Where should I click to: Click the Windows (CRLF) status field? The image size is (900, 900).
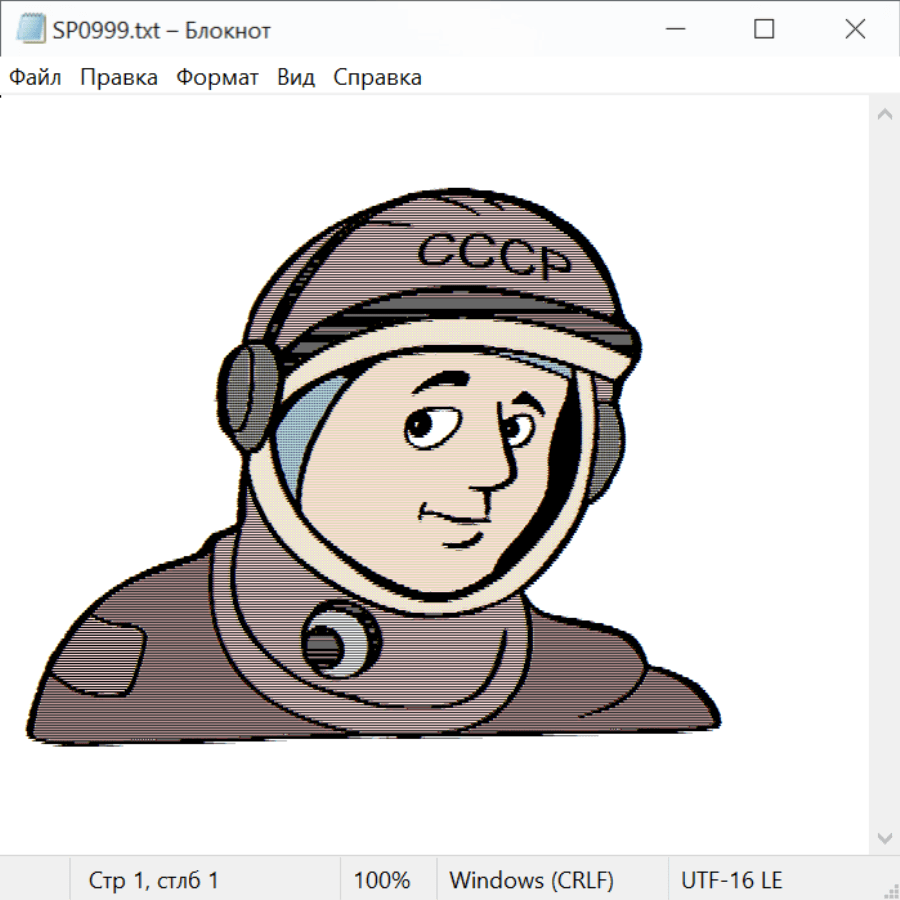531,881
